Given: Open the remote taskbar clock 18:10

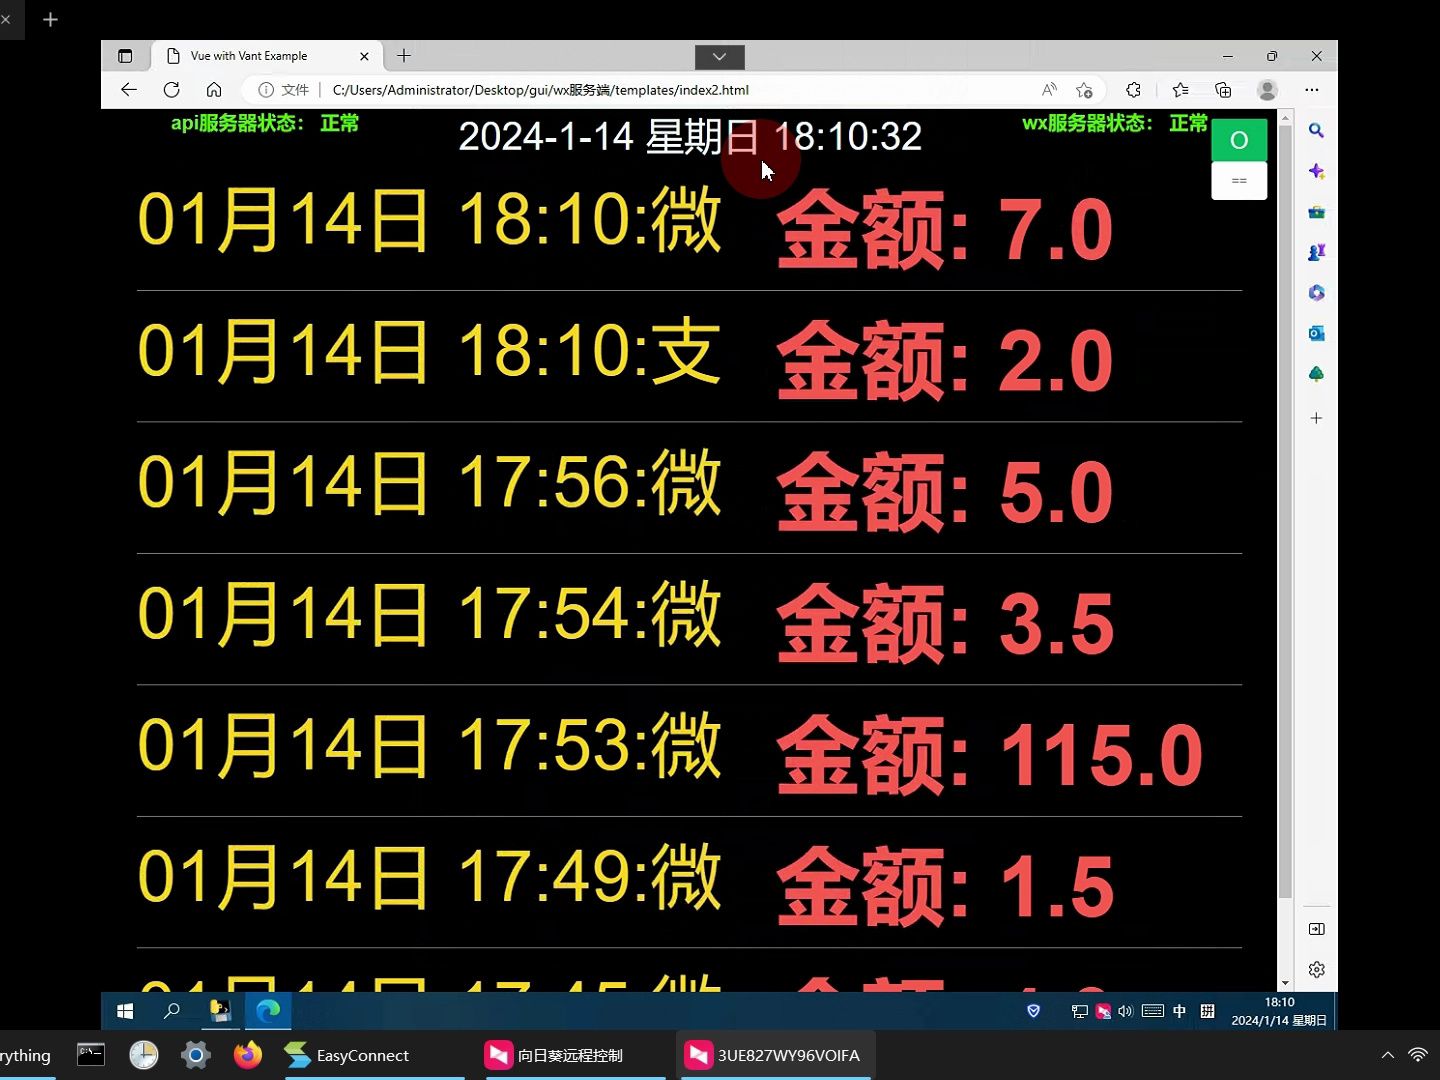Looking at the screenshot, I should (x=1279, y=1011).
